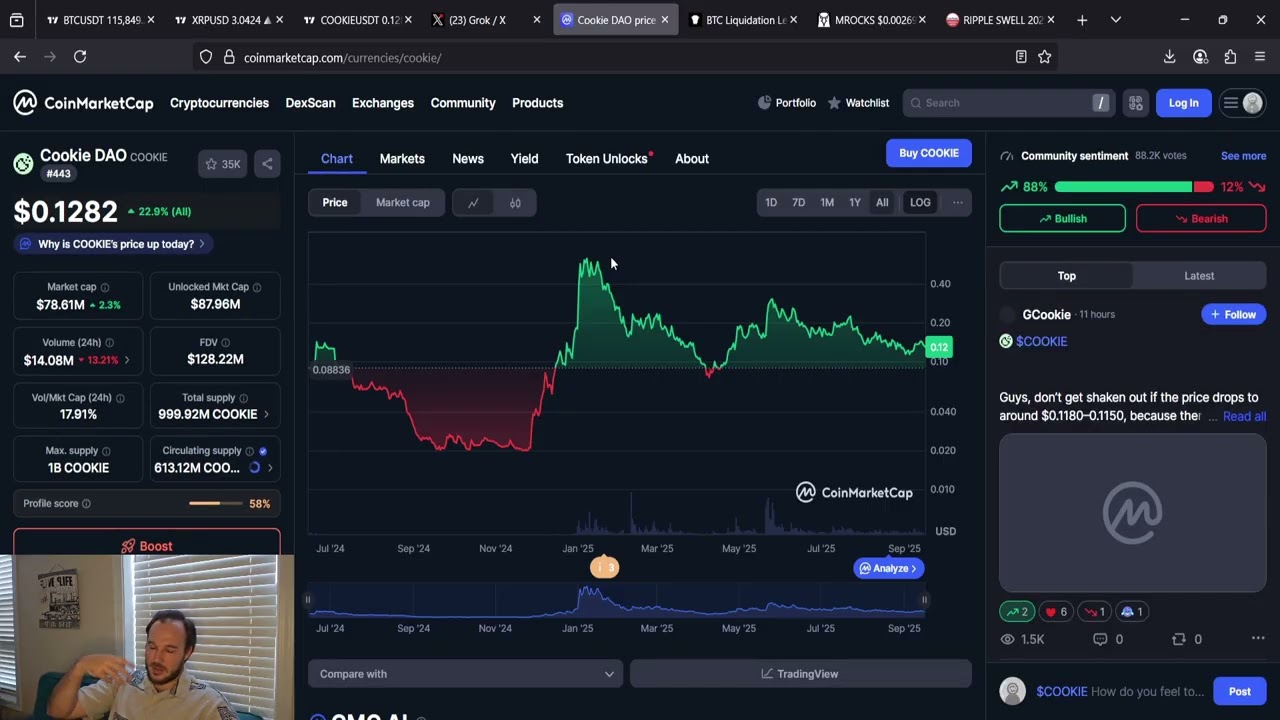
Task: Switch to the Token Unlocks tab
Action: [607, 159]
